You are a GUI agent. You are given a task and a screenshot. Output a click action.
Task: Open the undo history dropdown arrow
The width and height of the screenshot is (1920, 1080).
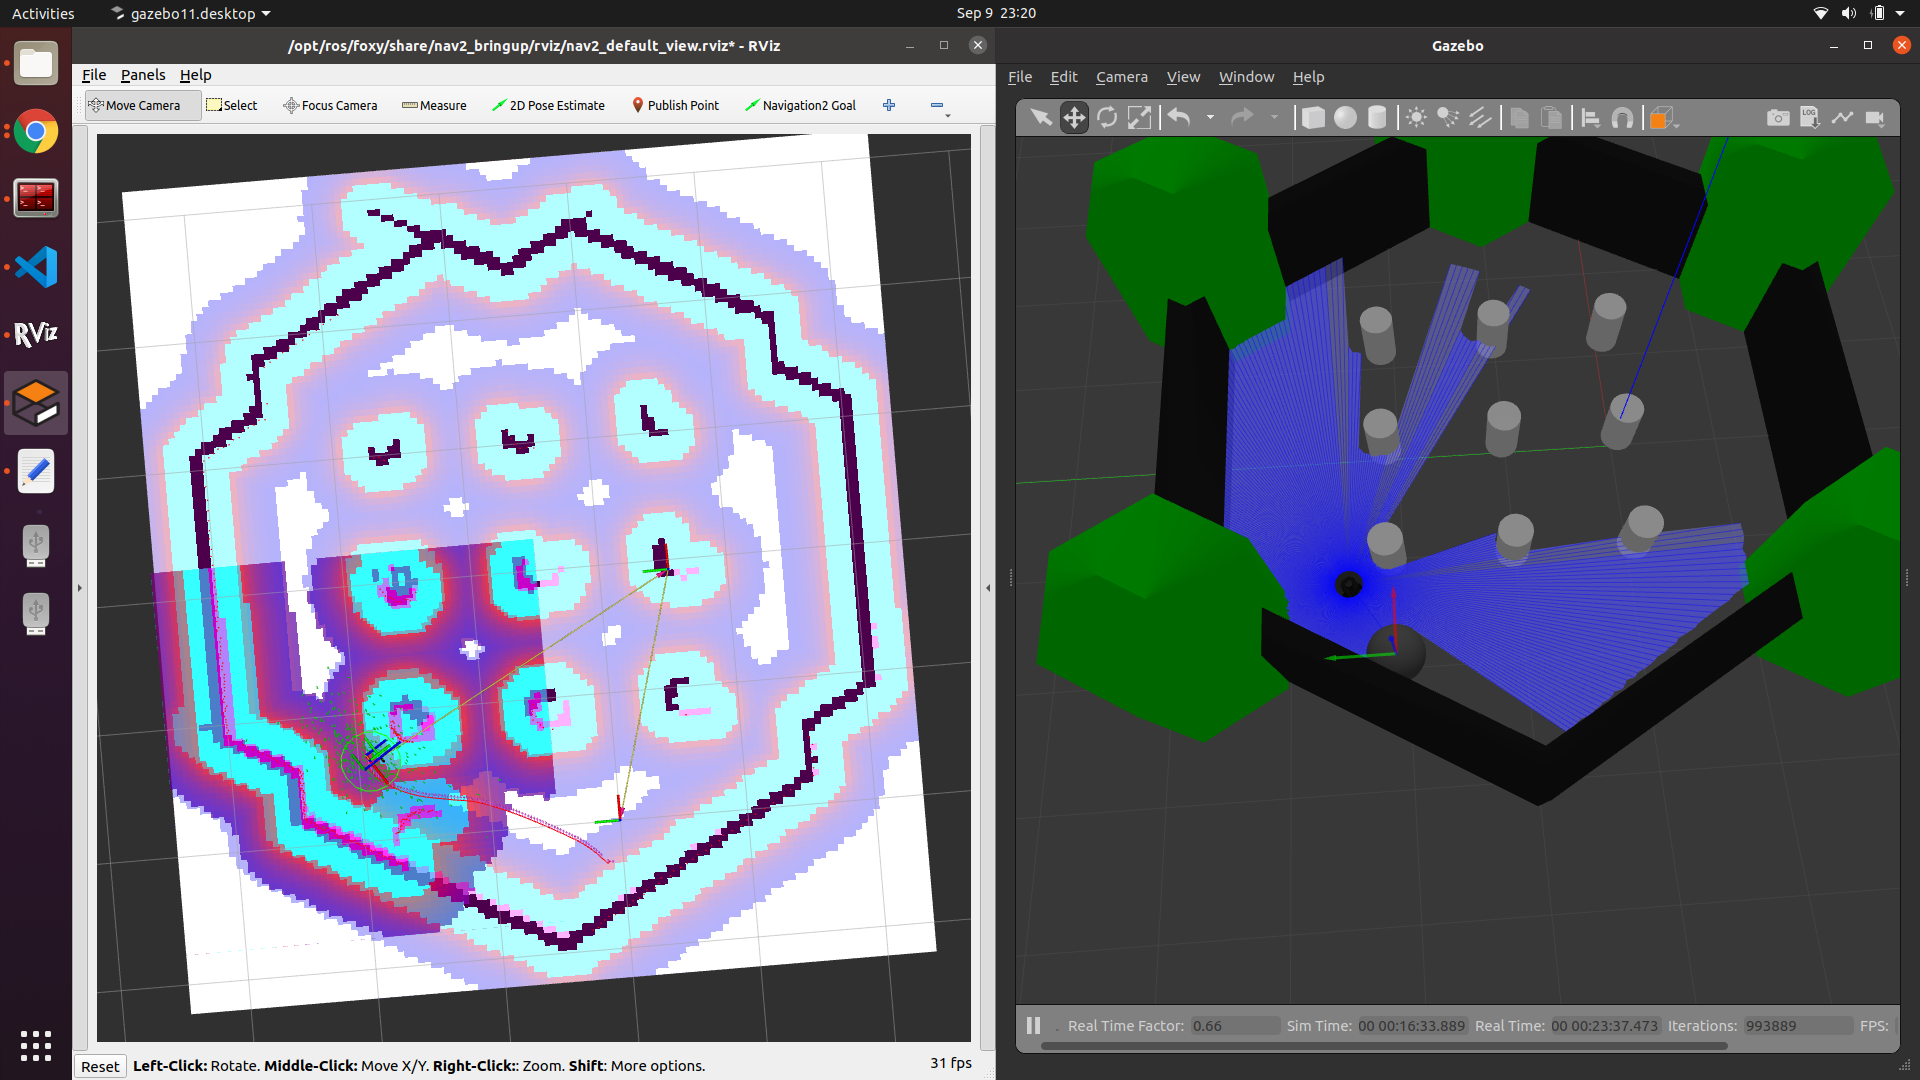[x=1210, y=118]
